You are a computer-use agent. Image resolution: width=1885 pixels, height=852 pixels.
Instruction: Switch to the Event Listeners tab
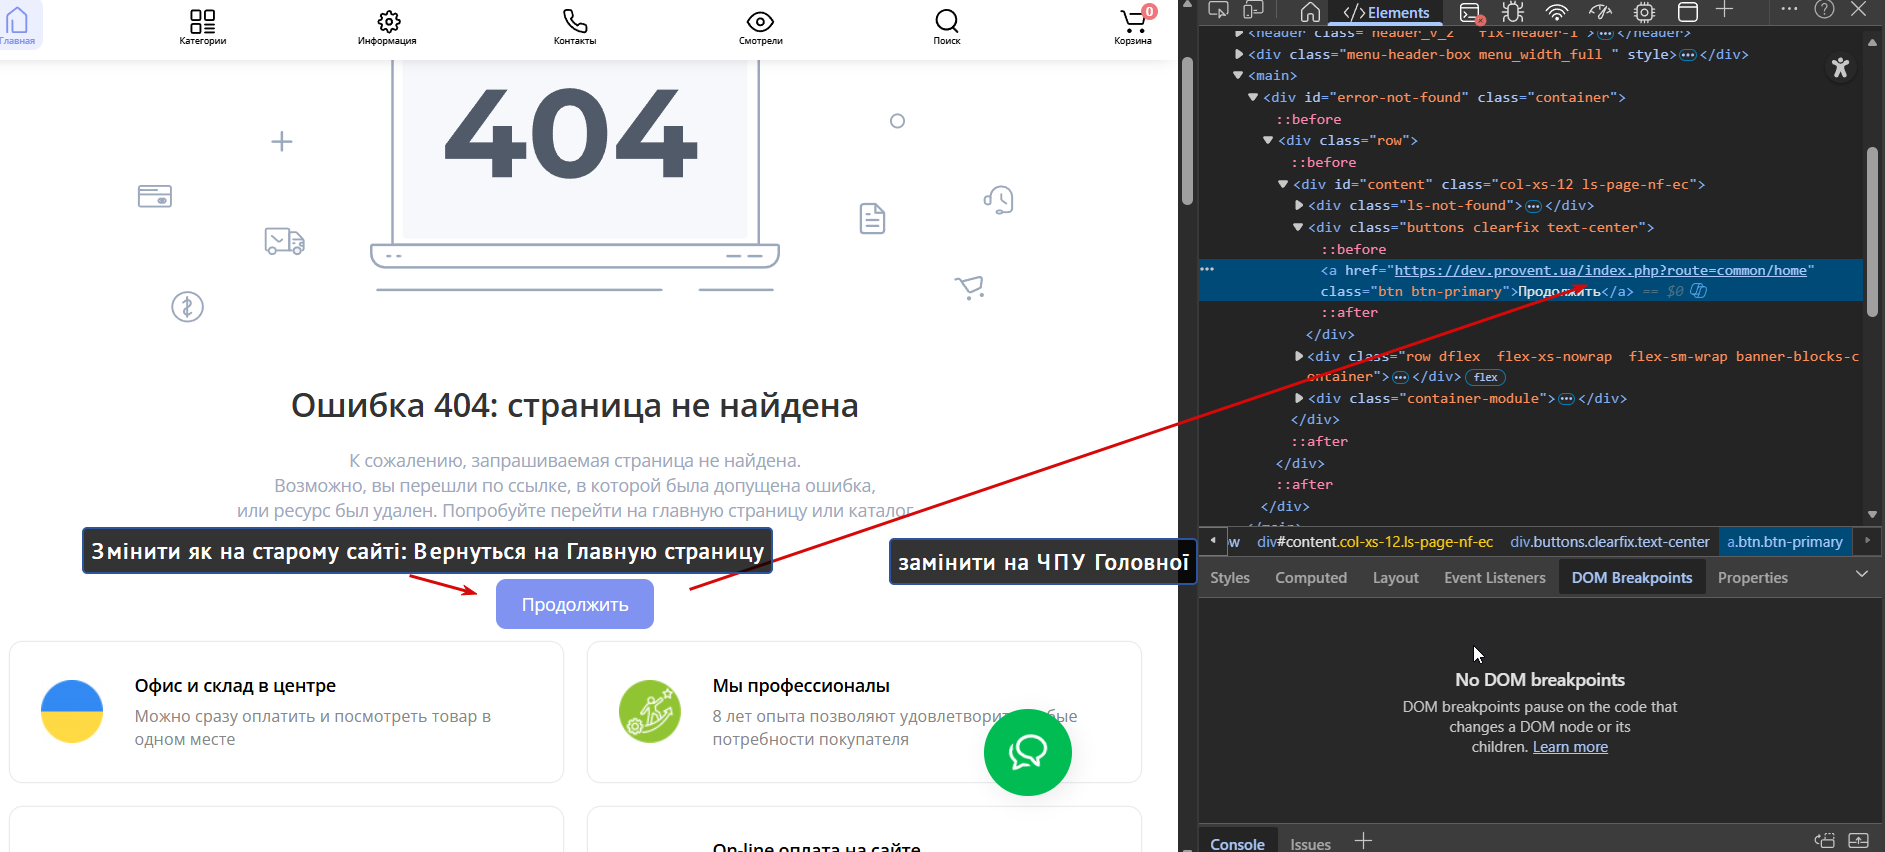click(1495, 578)
